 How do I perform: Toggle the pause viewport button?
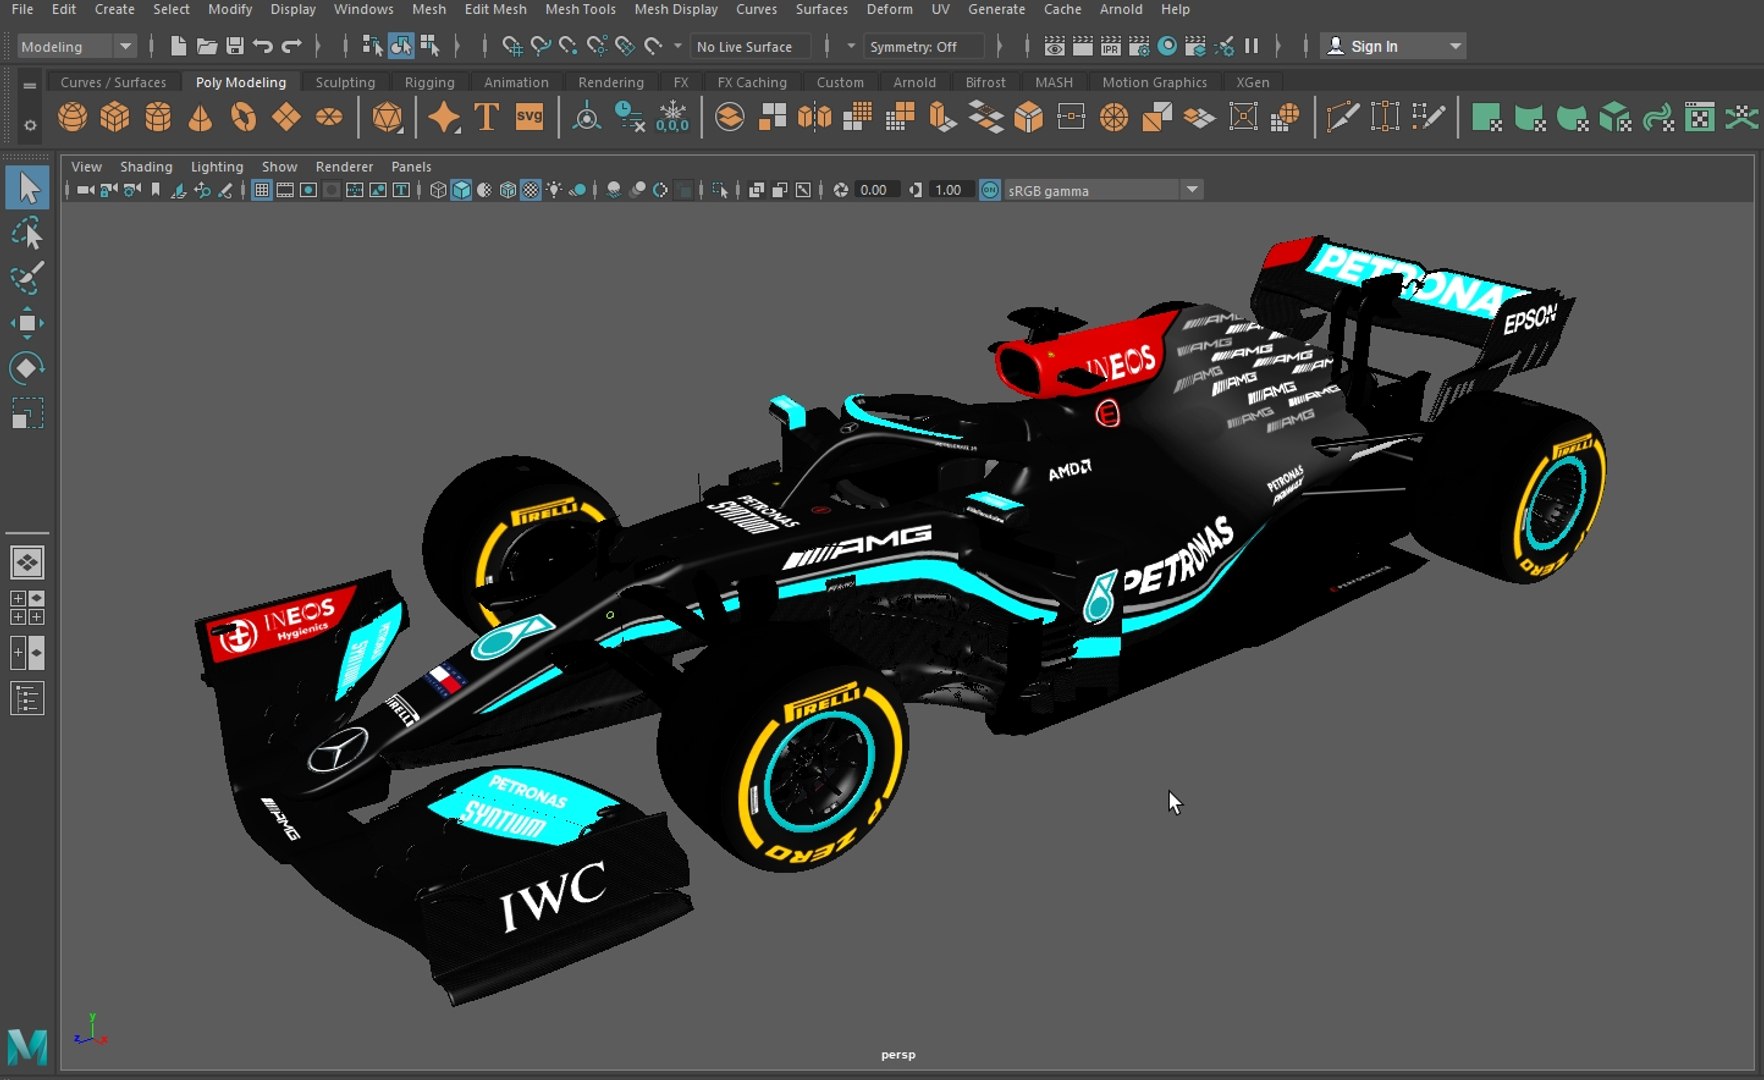[x=1251, y=46]
